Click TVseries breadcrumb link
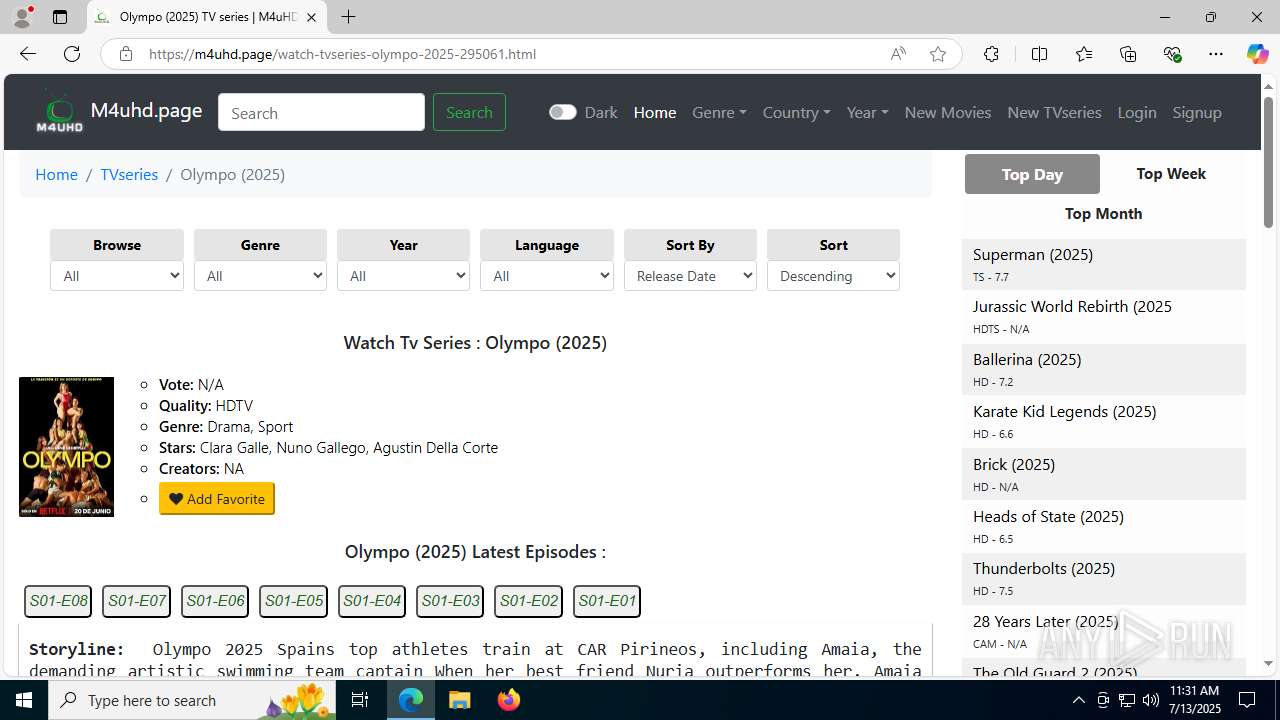This screenshot has width=1280, height=720. [x=129, y=174]
